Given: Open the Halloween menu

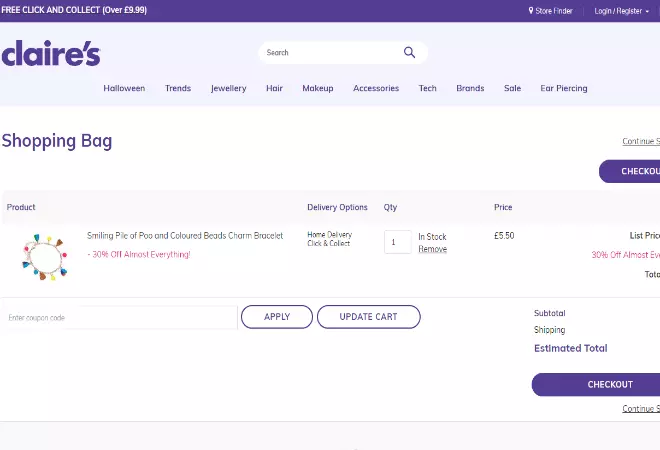Looking at the screenshot, I should [124, 88].
